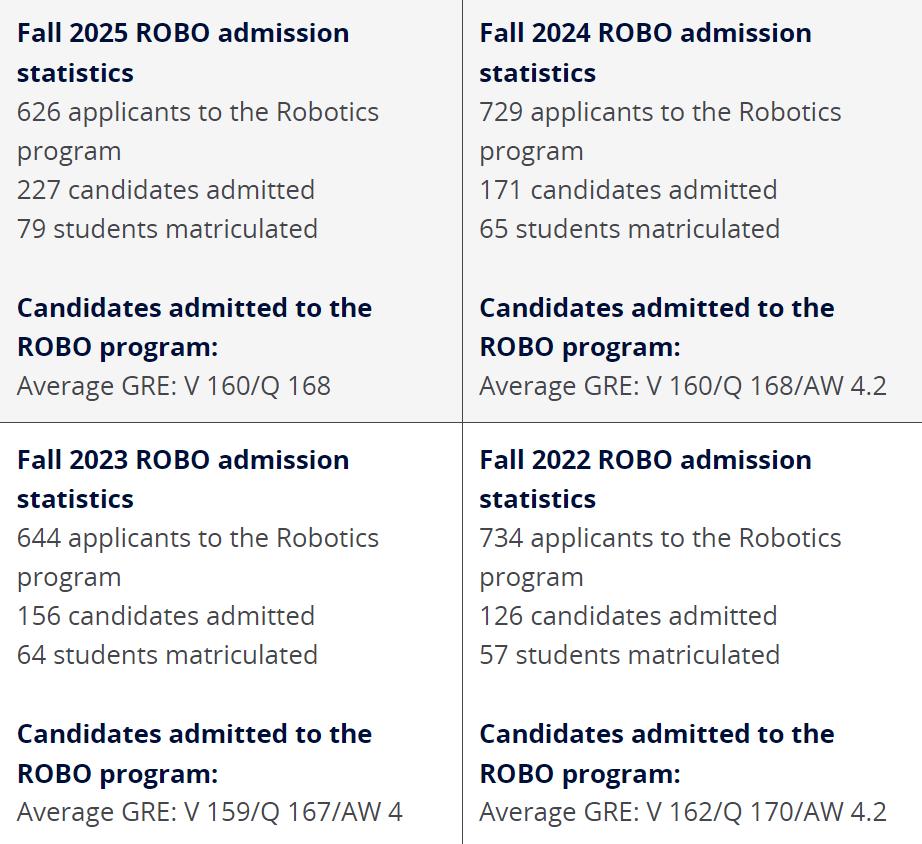
Task: Click the Average GRE V 162/Q 170/AW 4.2 line
Action: (x=683, y=812)
